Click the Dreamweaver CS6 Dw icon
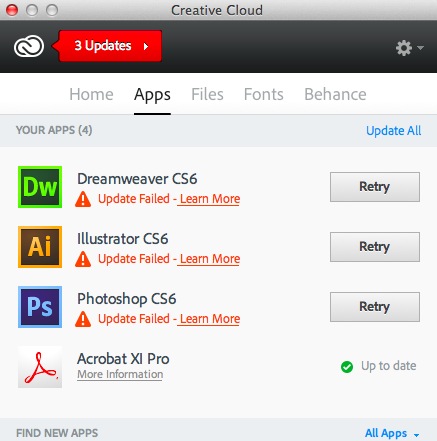The height and width of the screenshot is (441, 437). 40,187
